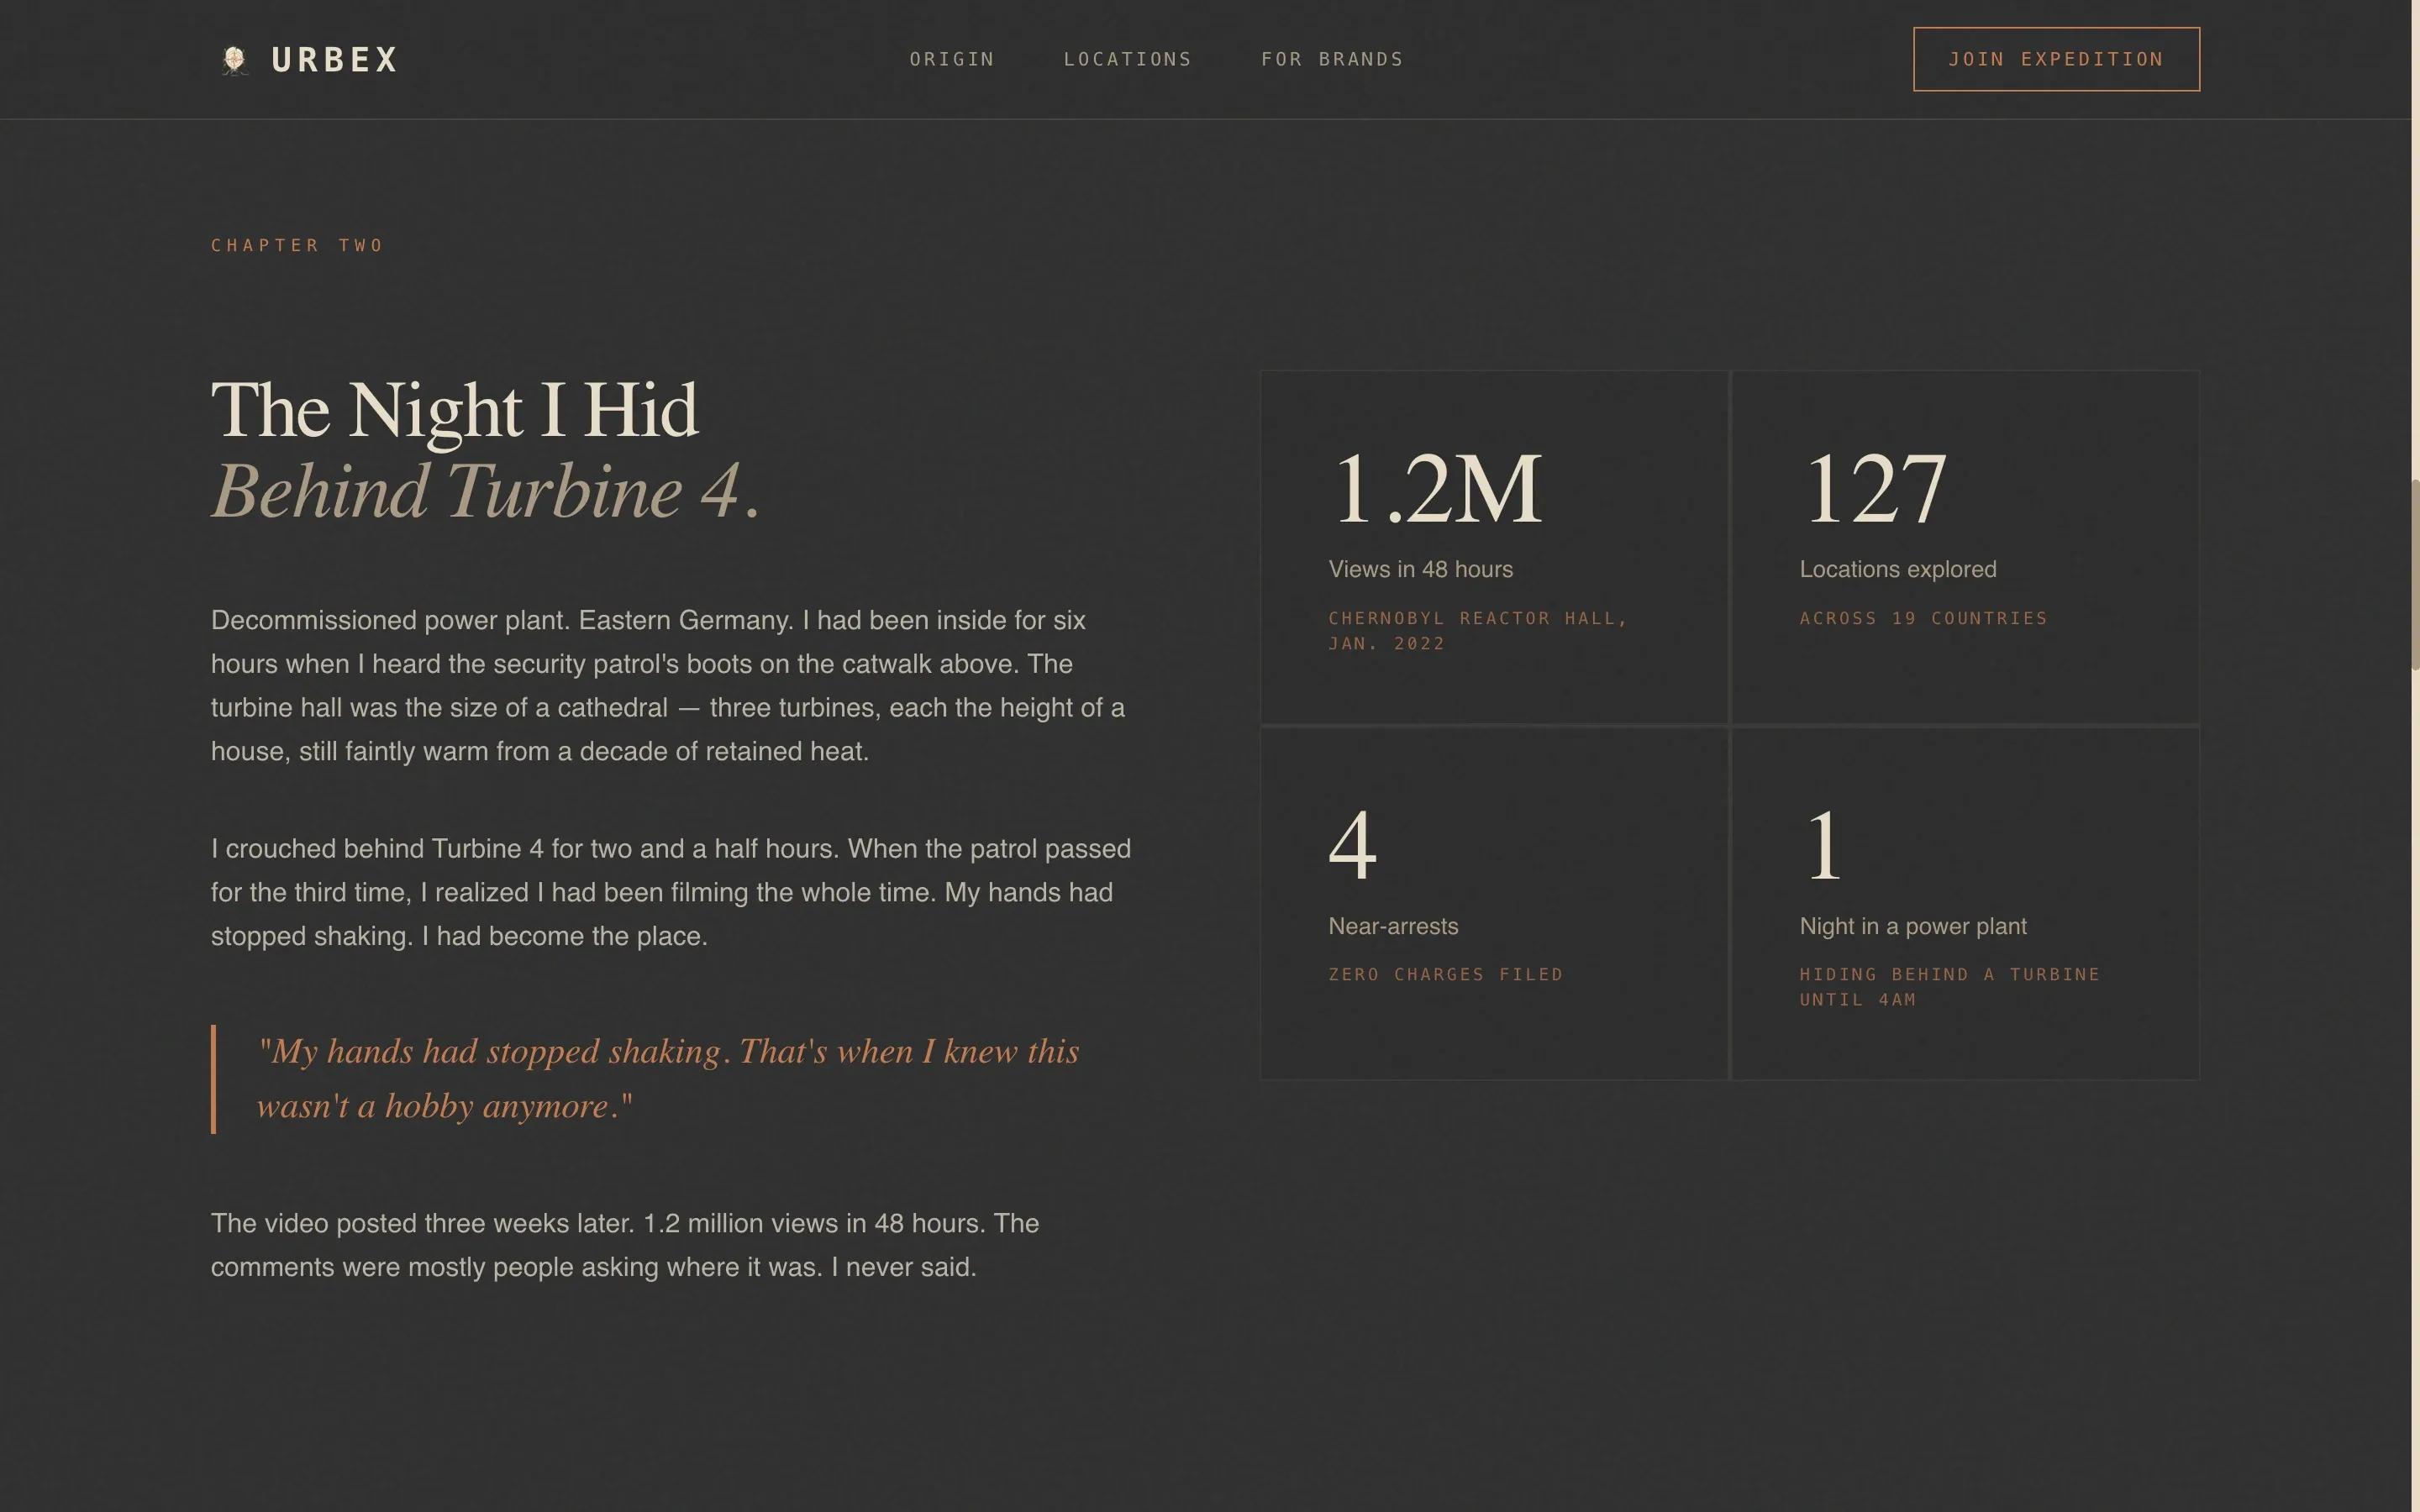Click the URBEX brand name
This screenshot has height=1512, width=2420.
335,60
